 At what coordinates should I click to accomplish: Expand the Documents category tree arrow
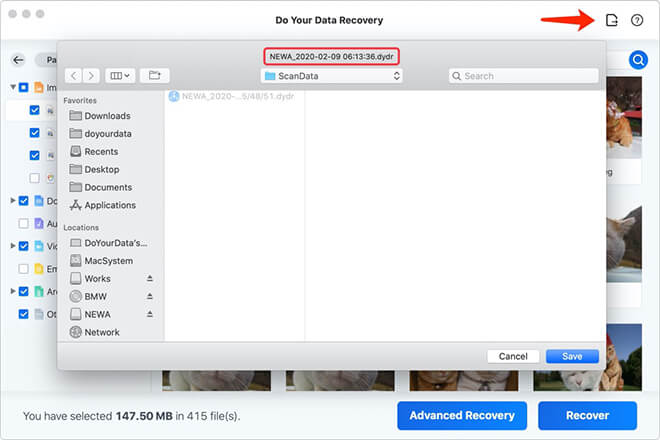coord(12,201)
